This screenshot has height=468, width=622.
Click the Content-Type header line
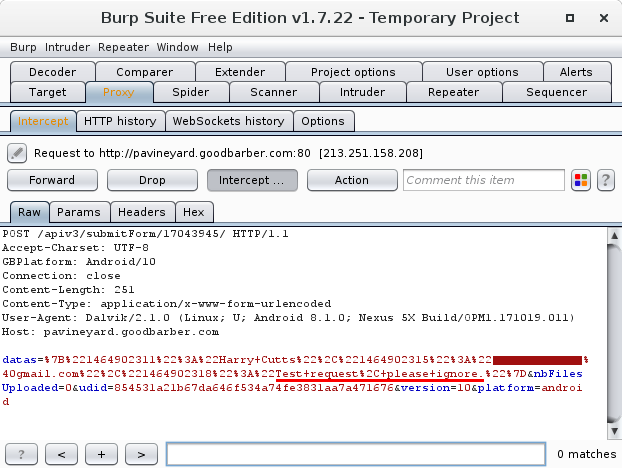point(167,304)
